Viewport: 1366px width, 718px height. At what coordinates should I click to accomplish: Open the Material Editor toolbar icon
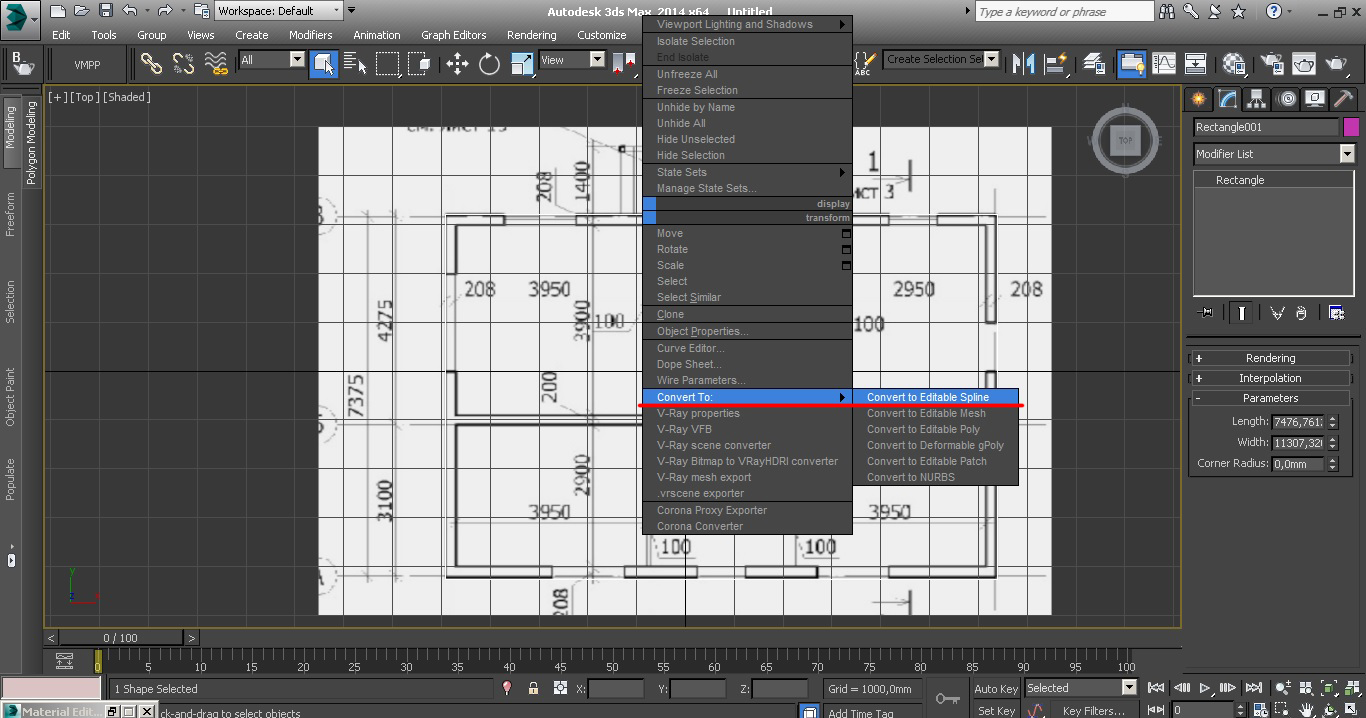coord(1234,64)
